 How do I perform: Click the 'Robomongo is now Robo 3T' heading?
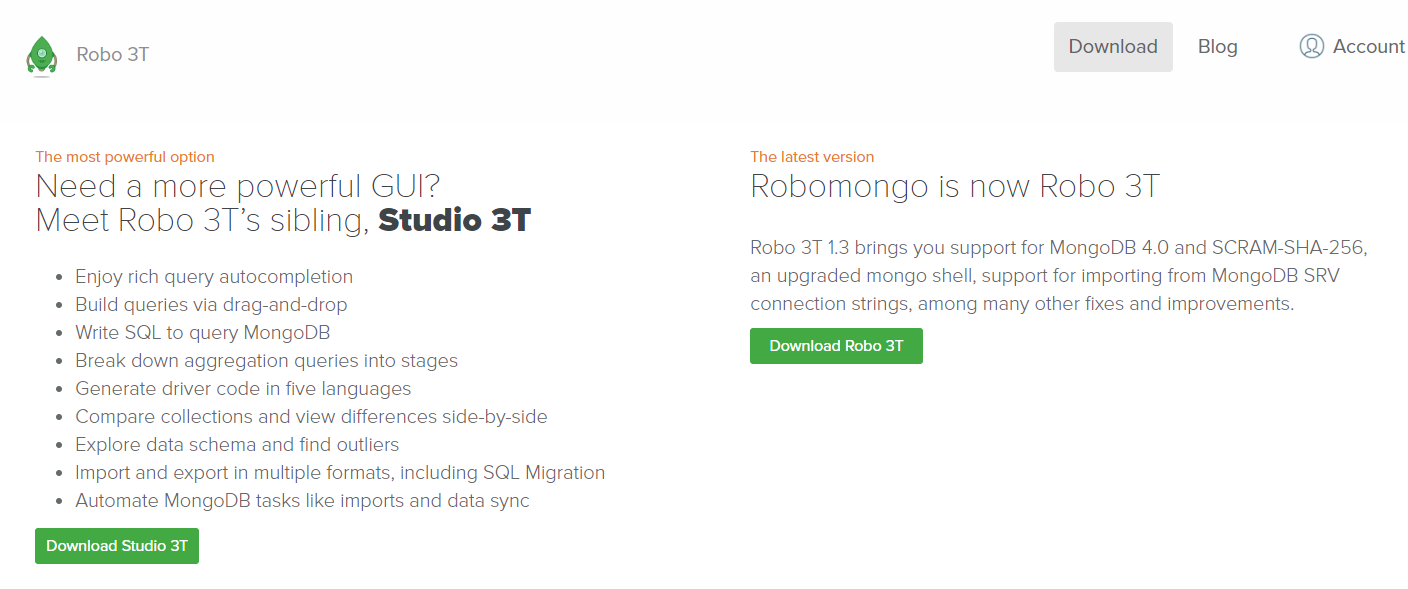[955, 187]
